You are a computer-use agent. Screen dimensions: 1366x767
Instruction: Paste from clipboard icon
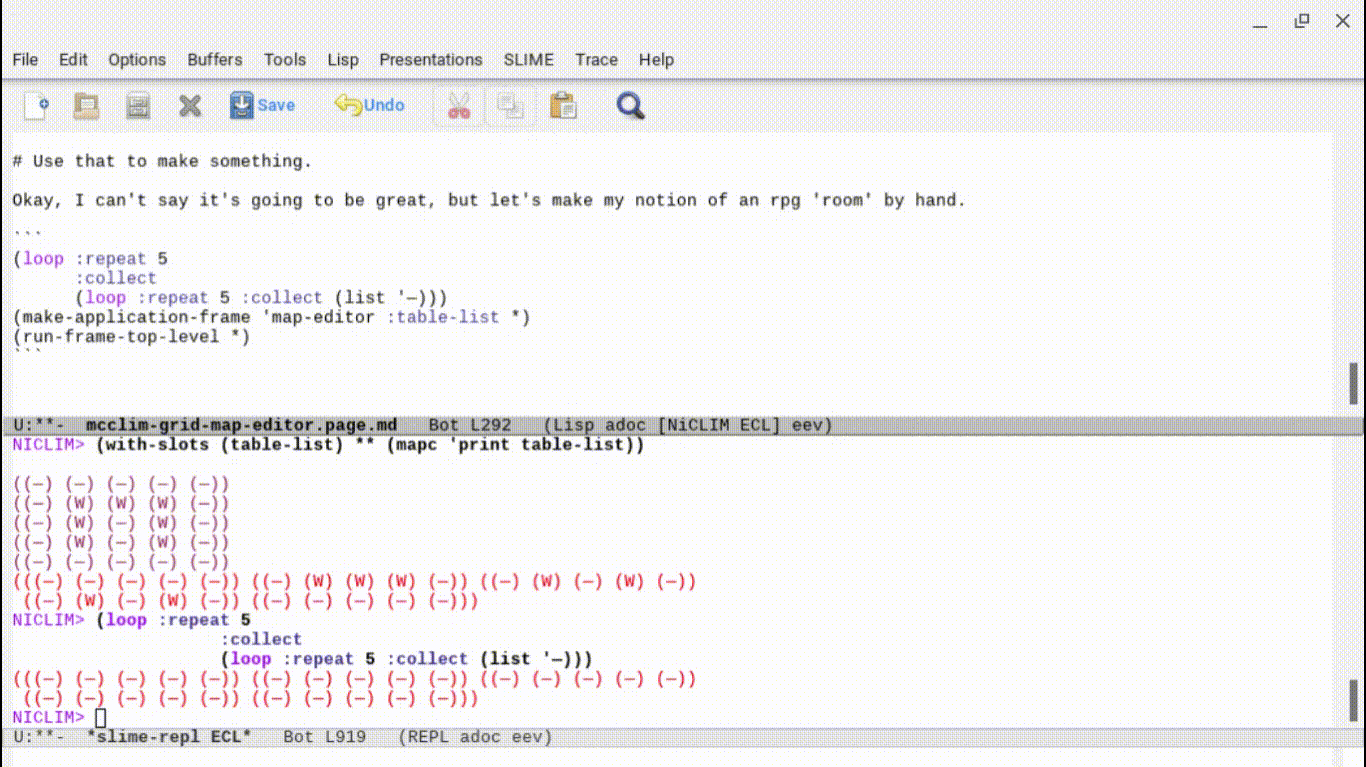click(x=563, y=105)
